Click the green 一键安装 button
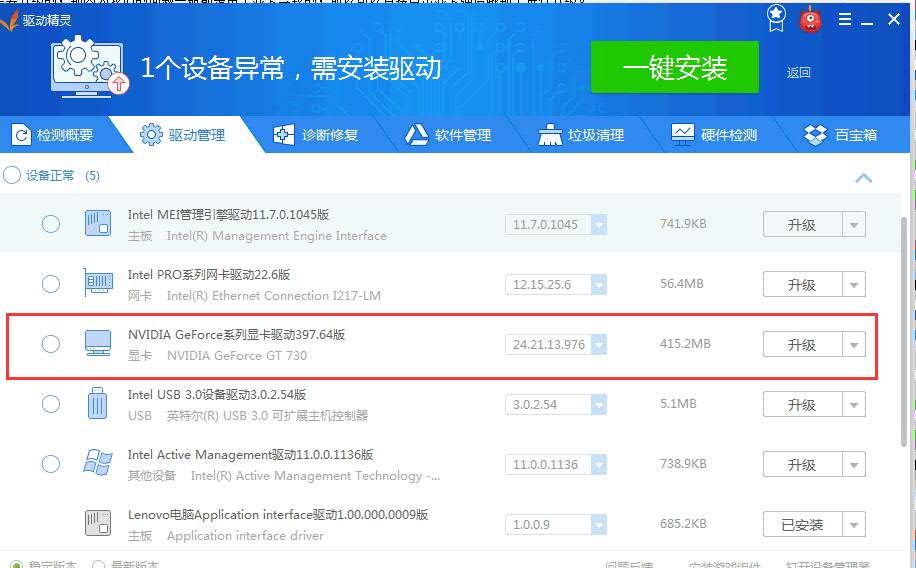Screen dimensions: 916x568 (675, 67)
